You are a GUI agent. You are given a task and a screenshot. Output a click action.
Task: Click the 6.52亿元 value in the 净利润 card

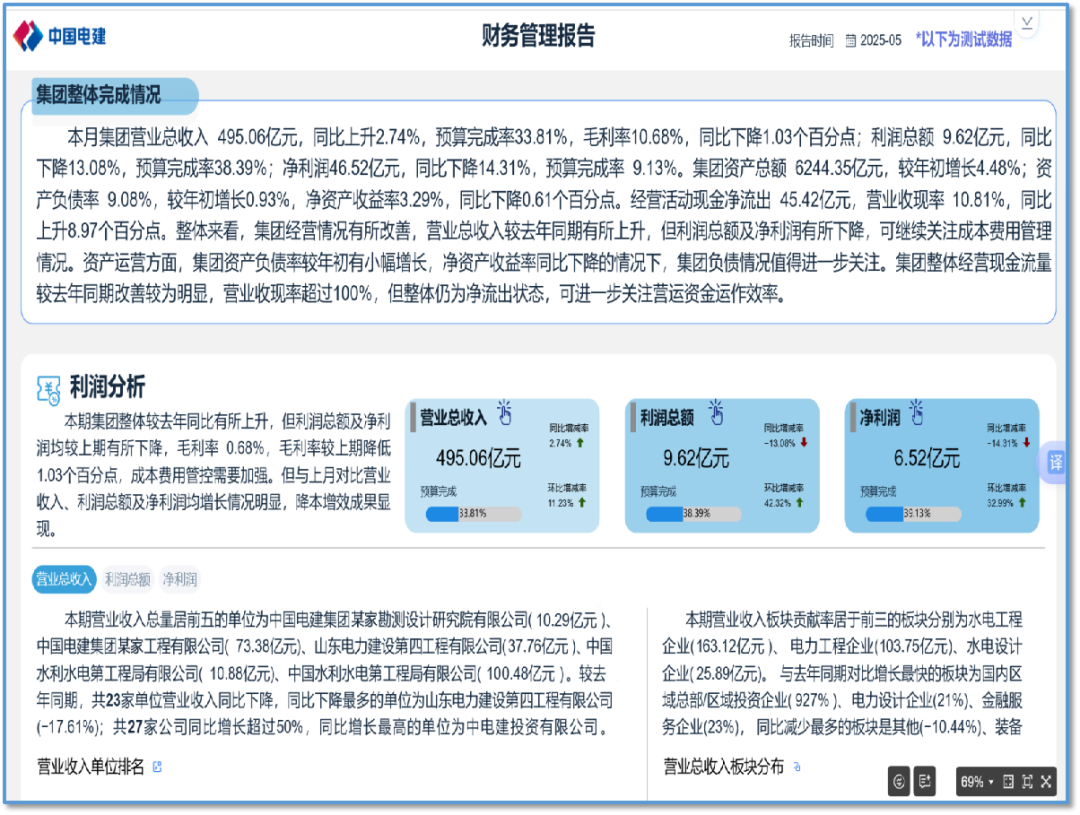(926, 458)
